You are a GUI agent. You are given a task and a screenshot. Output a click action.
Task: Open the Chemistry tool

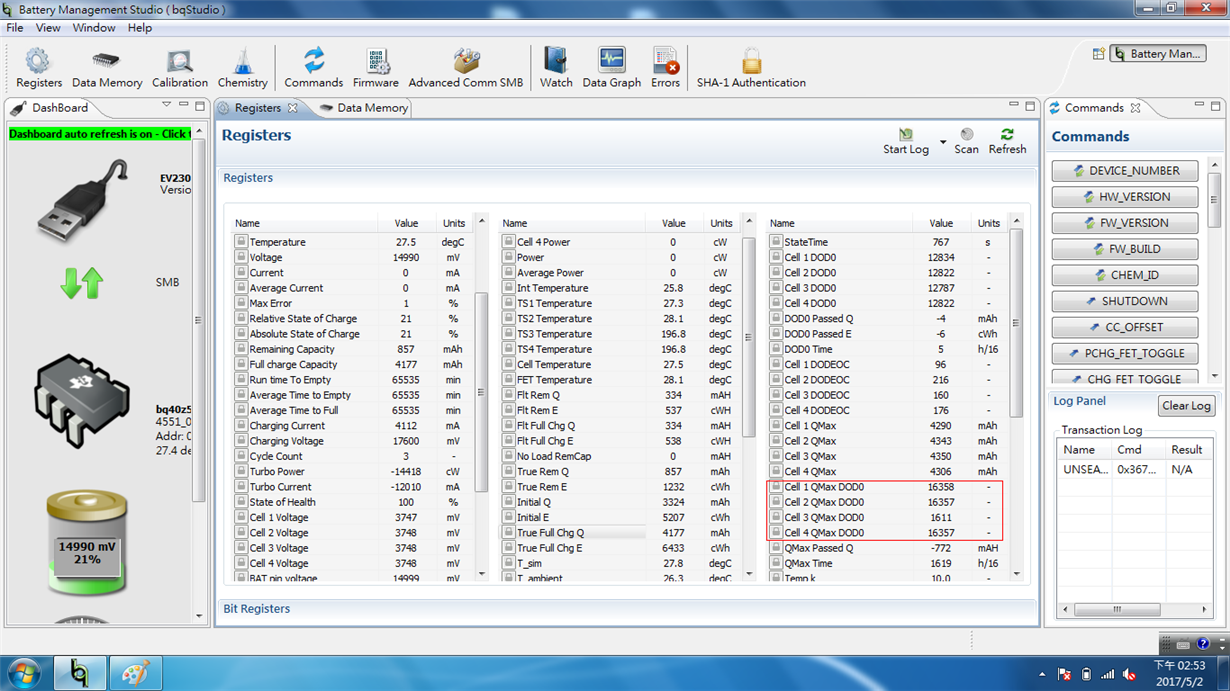tap(242, 68)
